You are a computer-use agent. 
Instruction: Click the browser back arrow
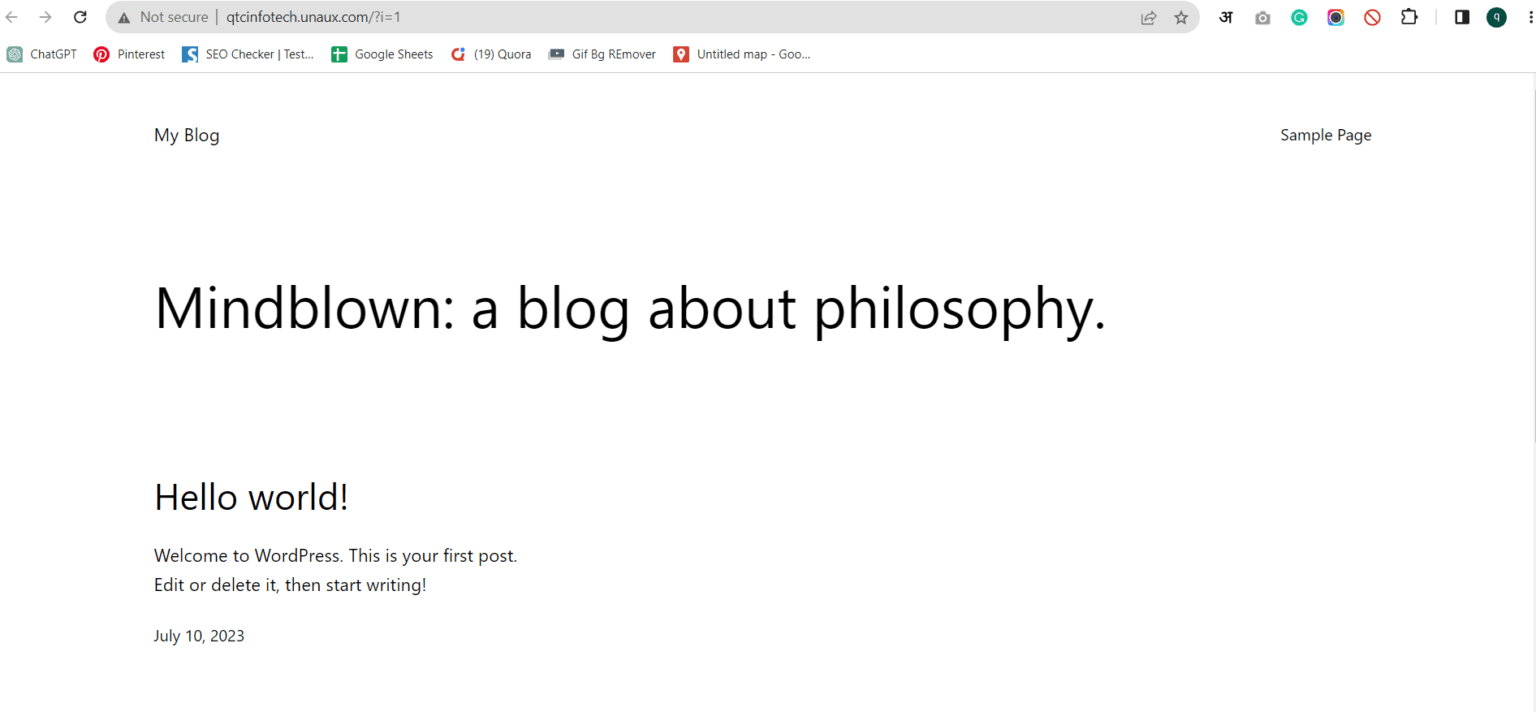click(12, 17)
